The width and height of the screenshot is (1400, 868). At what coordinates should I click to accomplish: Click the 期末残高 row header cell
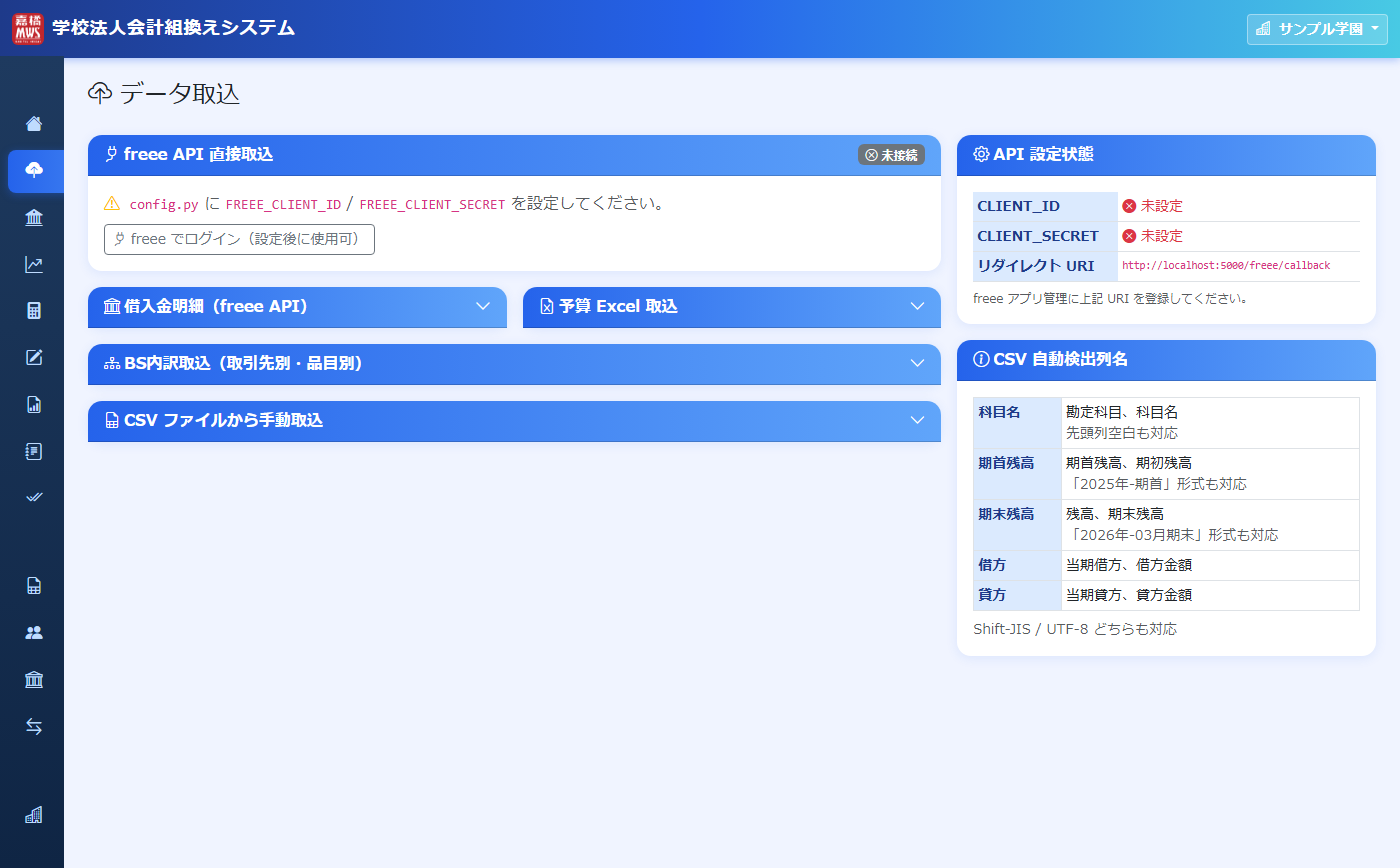[x=1018, y=525]
